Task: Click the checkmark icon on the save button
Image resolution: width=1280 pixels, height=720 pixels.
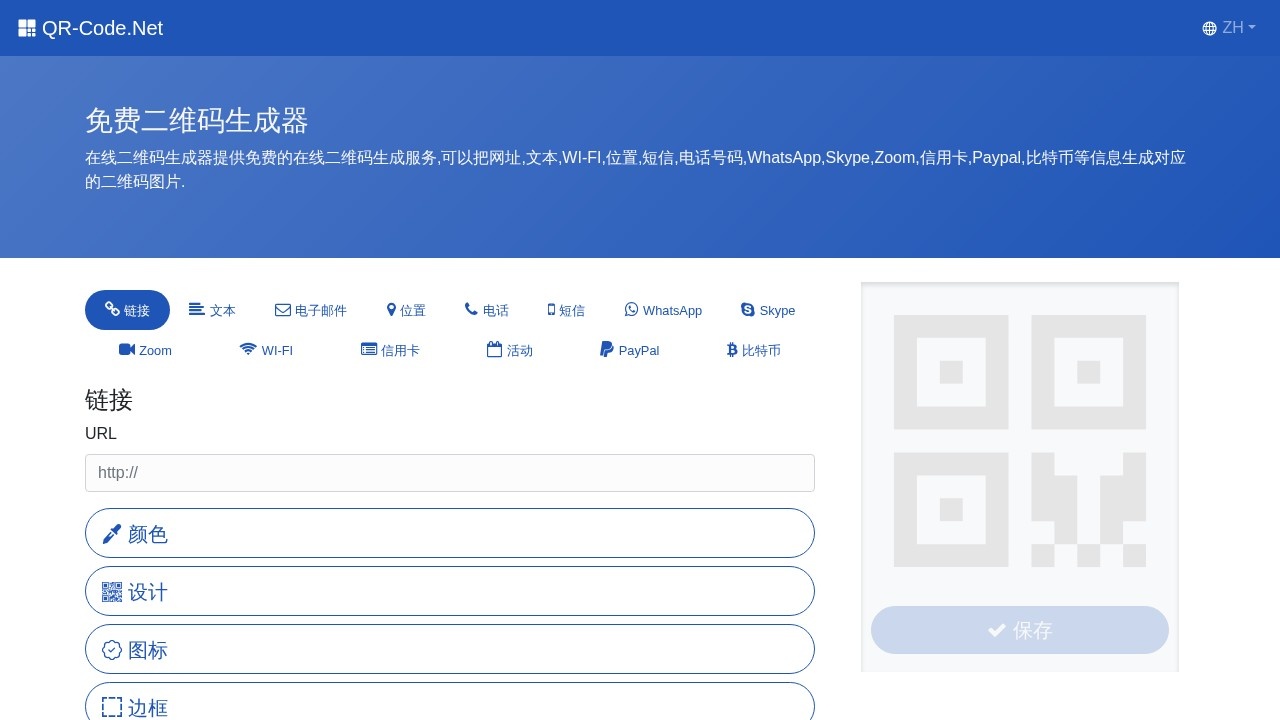Action: click(997, 630)
